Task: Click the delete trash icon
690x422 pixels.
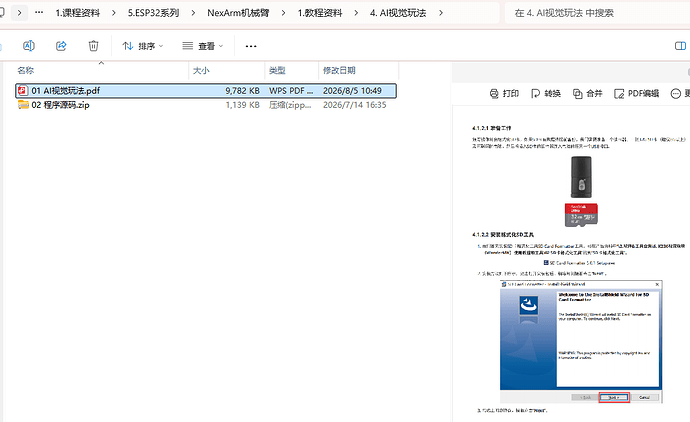Action: 93,46
